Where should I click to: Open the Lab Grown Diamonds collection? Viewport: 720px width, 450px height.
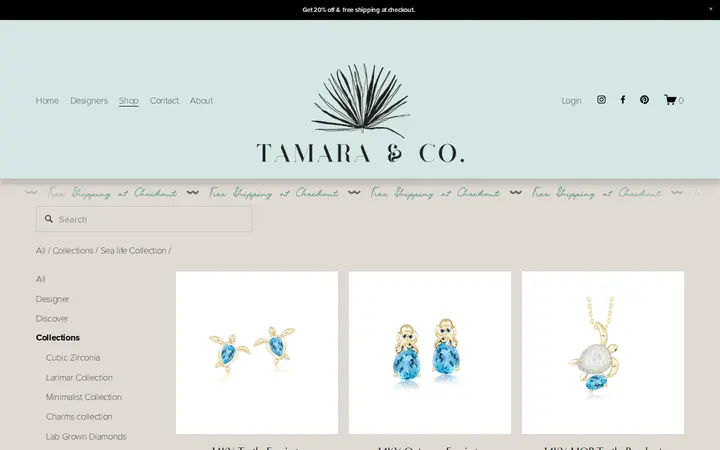click(x=86, y=436)
